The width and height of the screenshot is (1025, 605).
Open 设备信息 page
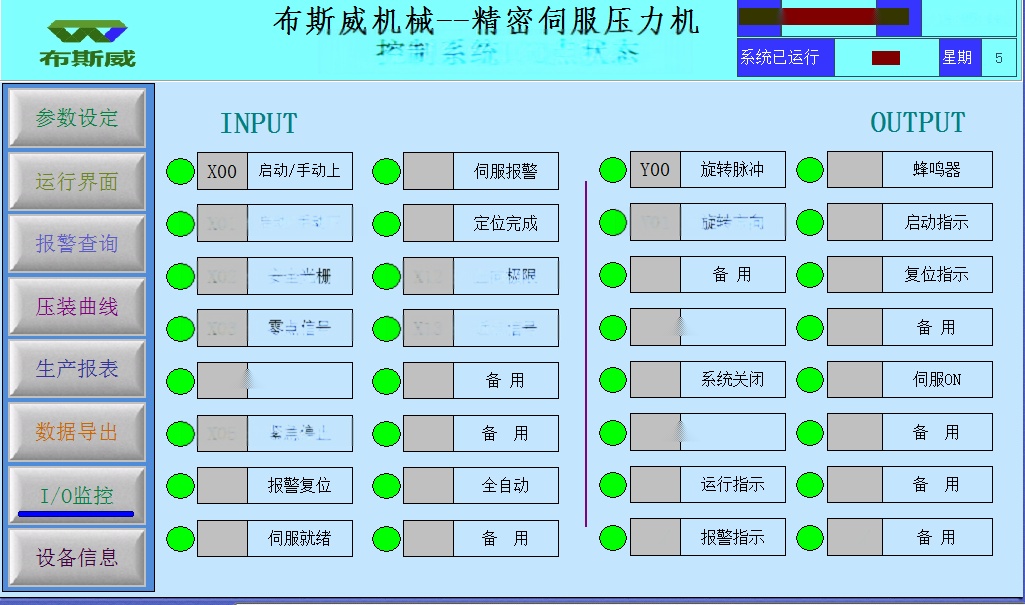click(76, 557)
